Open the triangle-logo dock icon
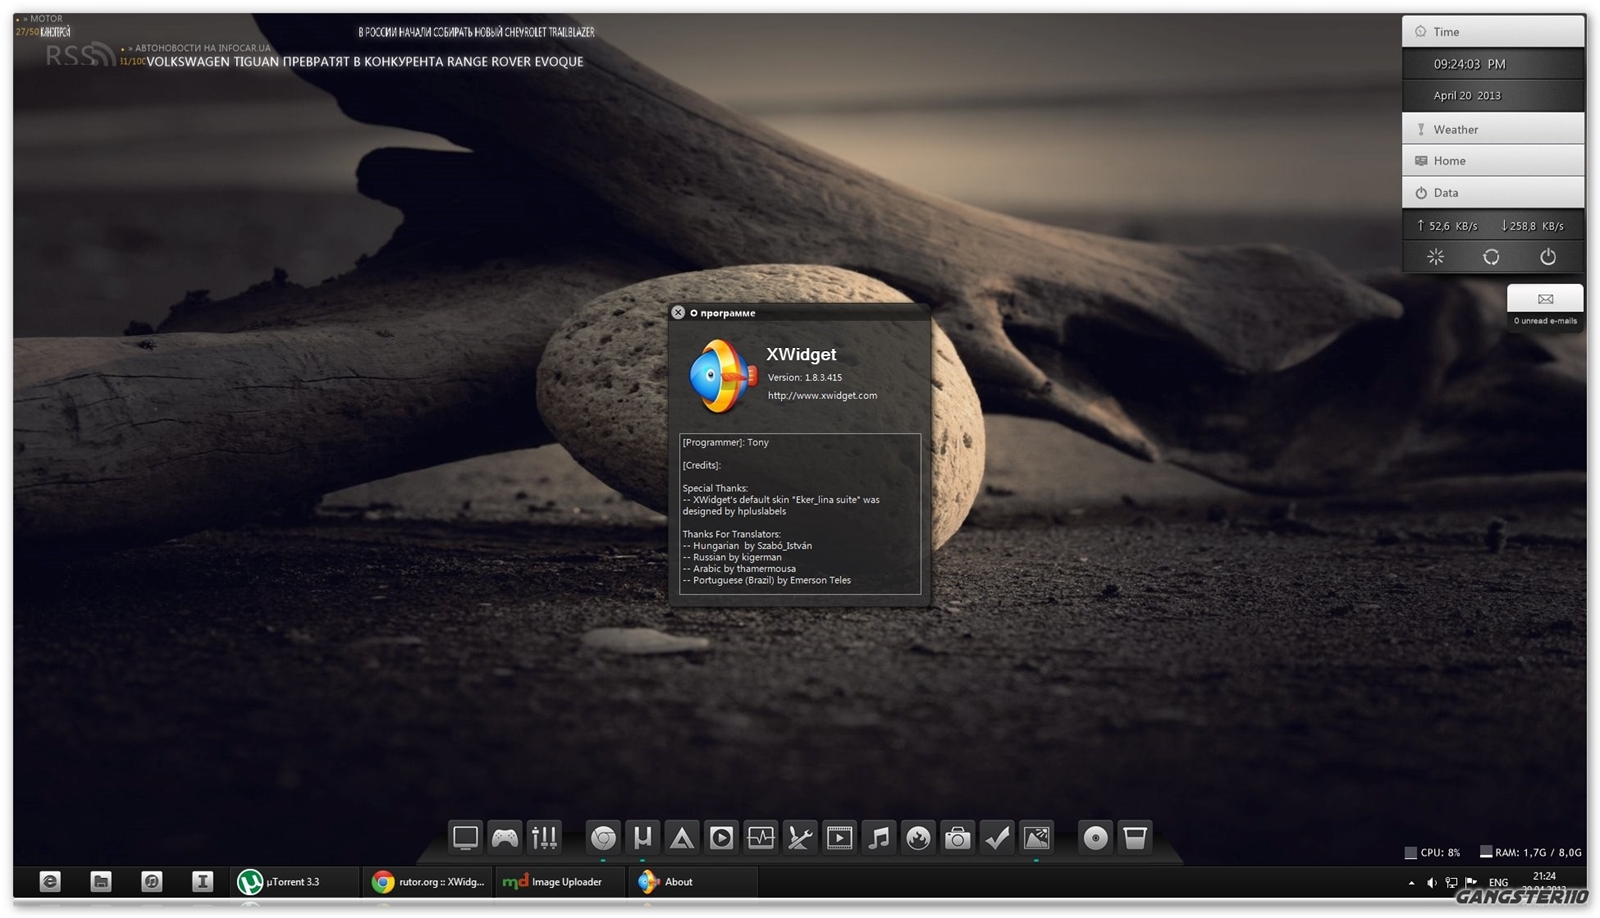Viewport: 1600px width, 918px height. coord(682,837)
